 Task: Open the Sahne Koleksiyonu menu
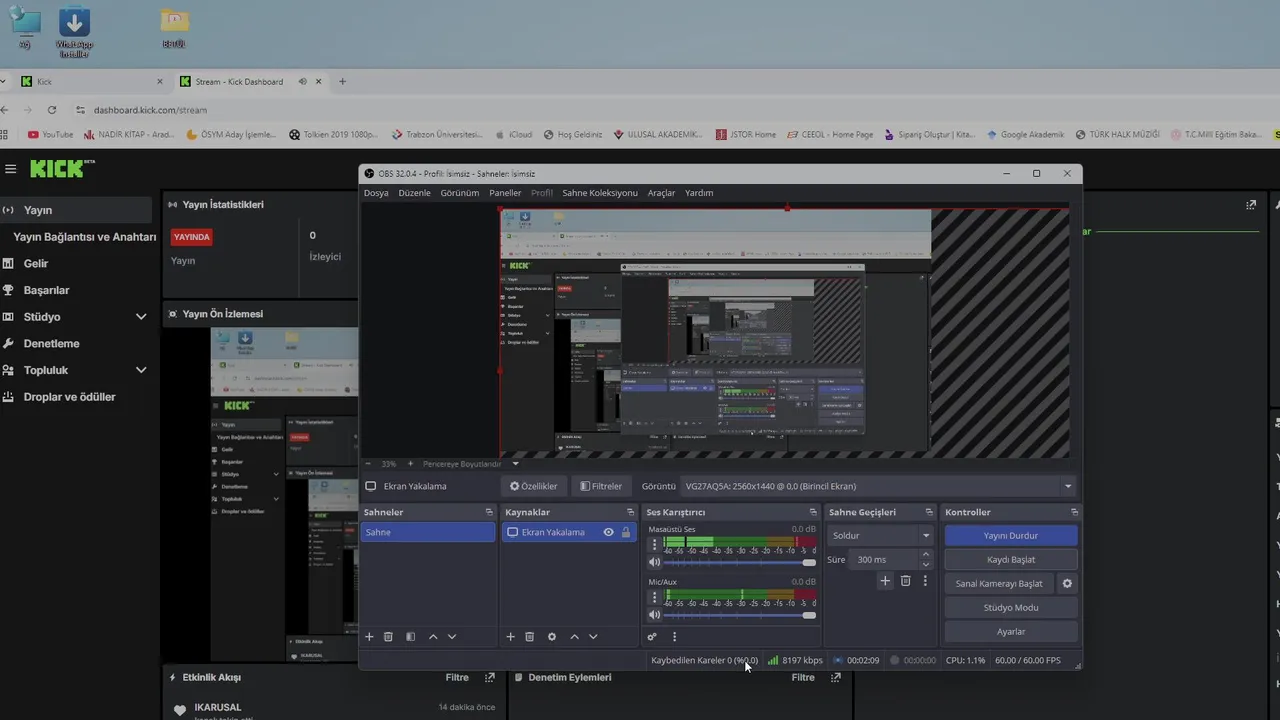600,193
